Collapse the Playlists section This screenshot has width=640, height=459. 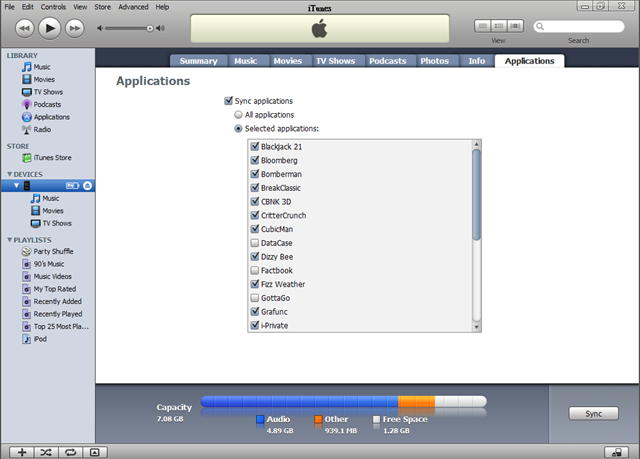[x=9, y=240]
